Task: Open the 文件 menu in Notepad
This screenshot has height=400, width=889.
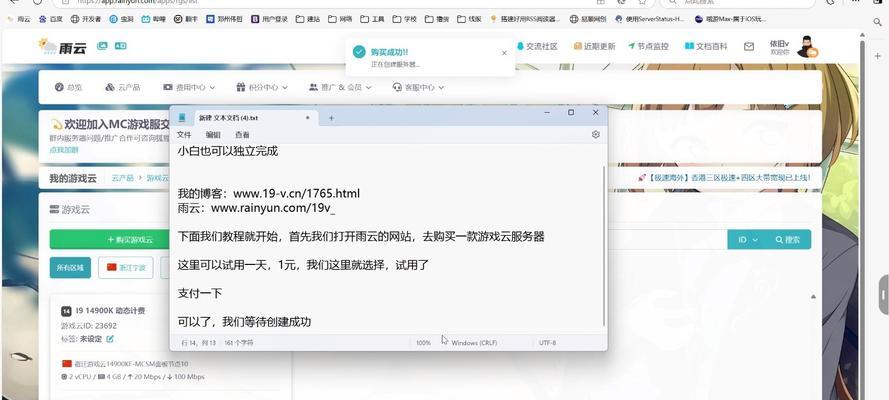Action: coord(184,135)
